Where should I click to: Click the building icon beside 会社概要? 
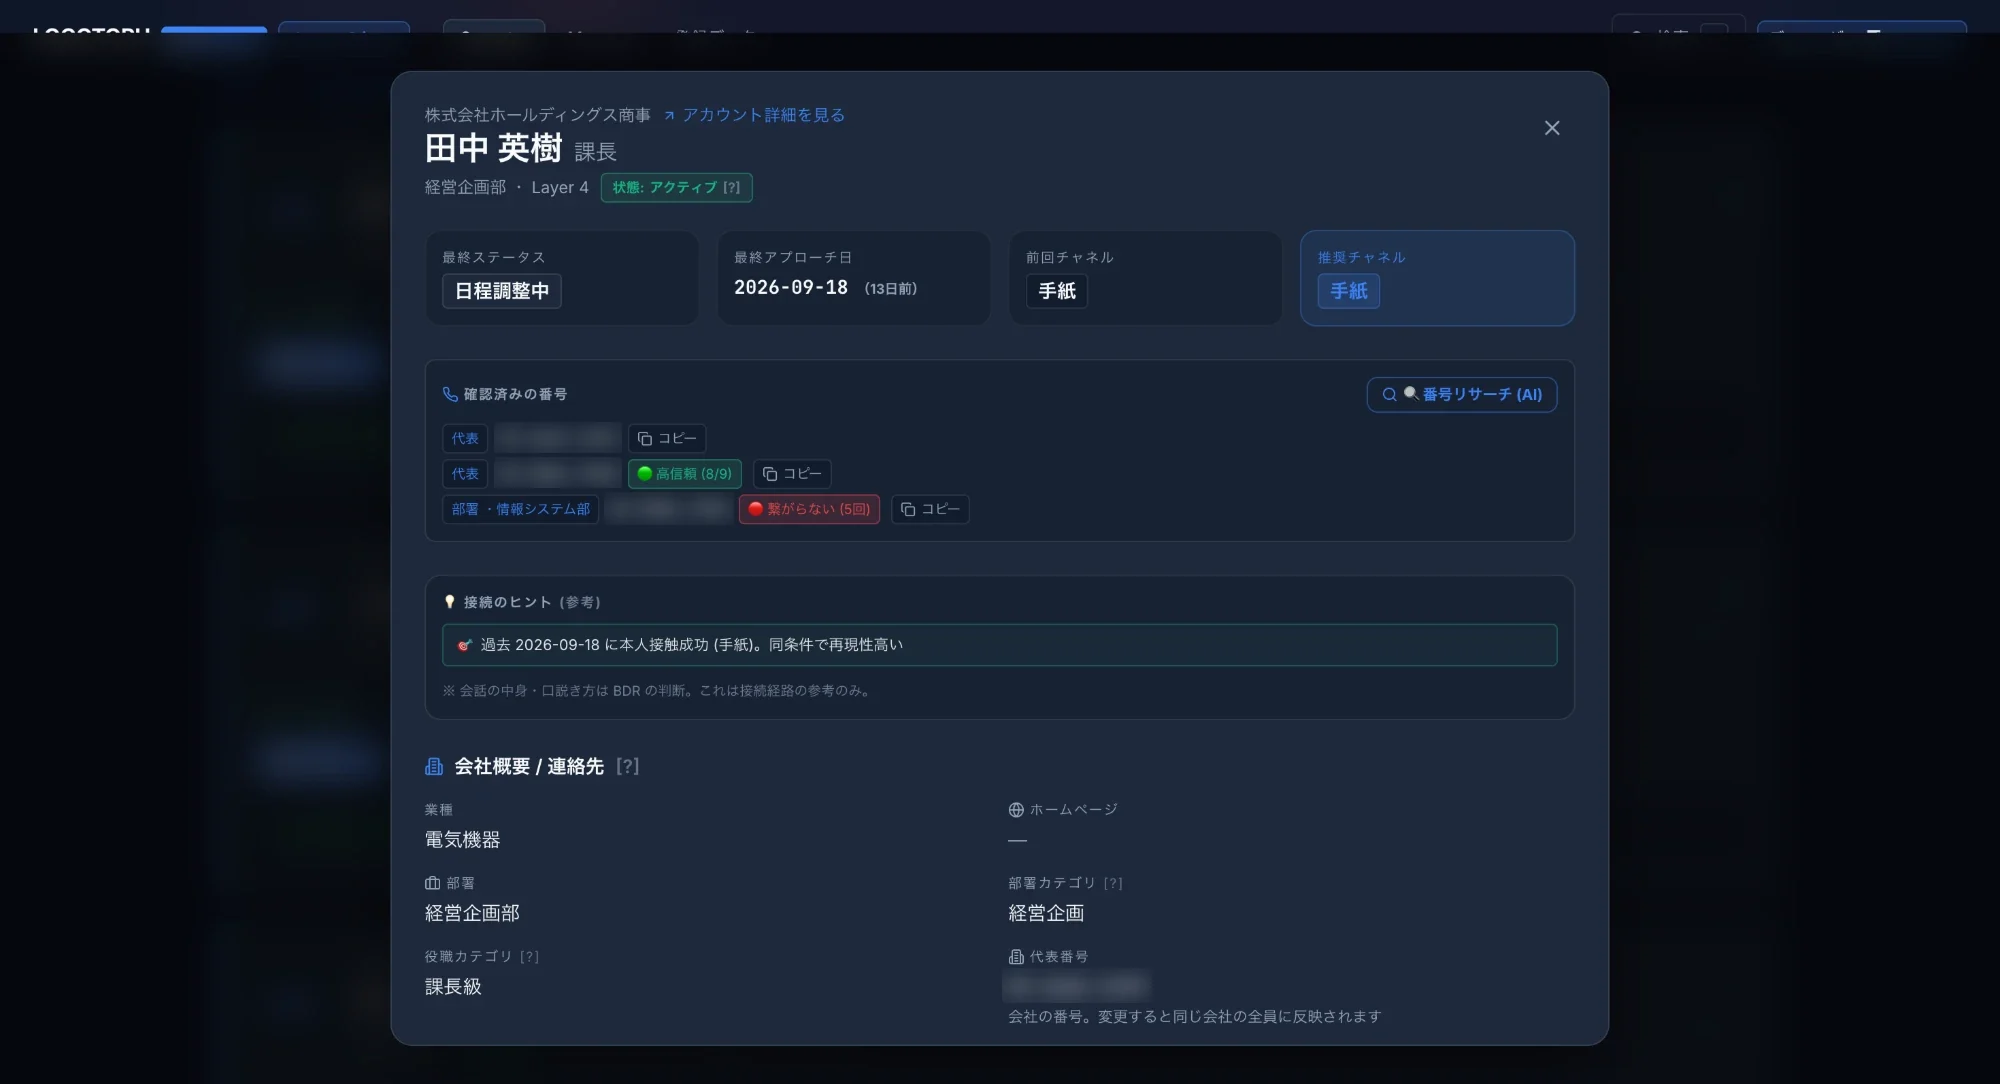tap(434, 767)
